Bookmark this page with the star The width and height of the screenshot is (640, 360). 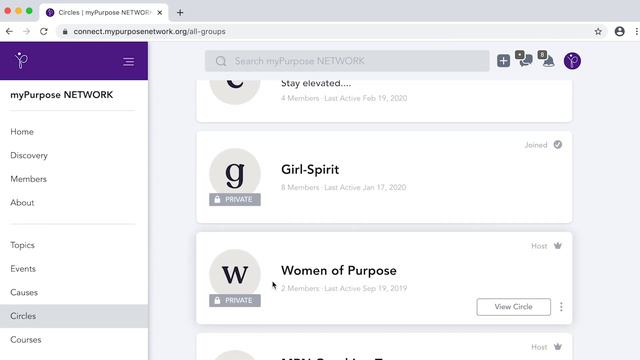tap(598, 31)
